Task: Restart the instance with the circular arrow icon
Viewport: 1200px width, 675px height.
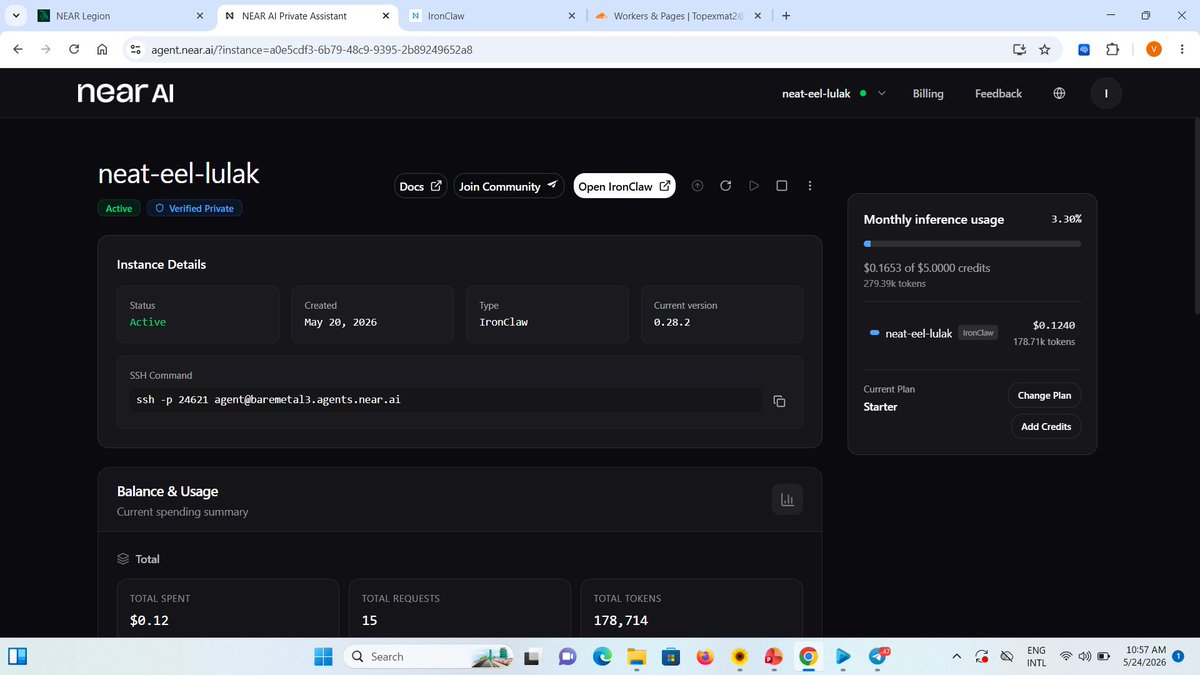Action: (726, 186)
